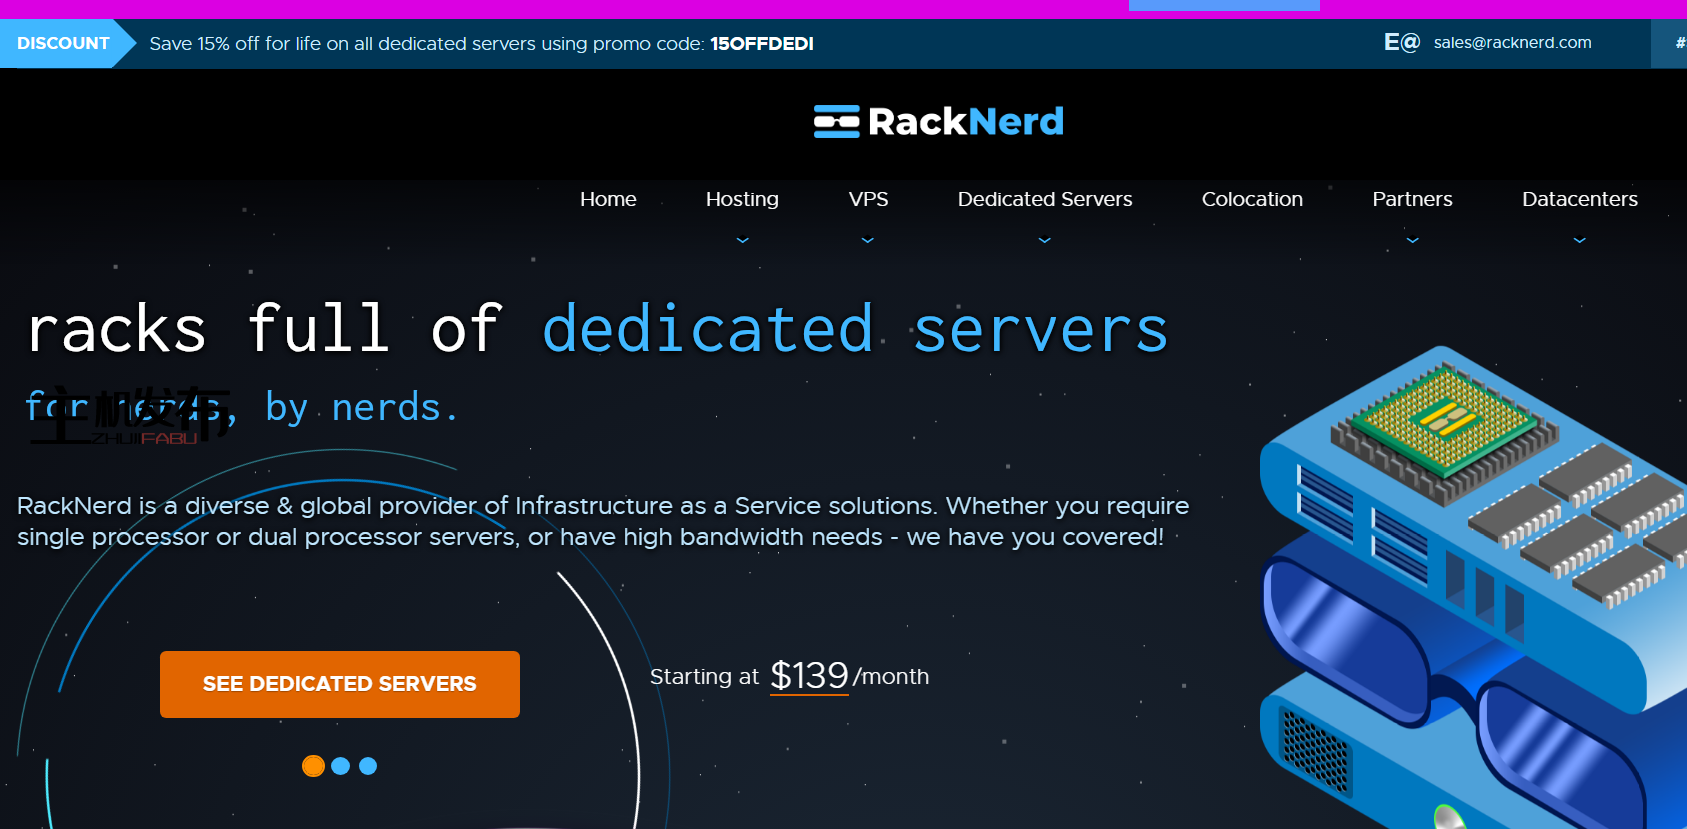The width and height of the screenshot is (1687, 829).
Task: Click the RackNerd logo
Action: coord(938,121)
